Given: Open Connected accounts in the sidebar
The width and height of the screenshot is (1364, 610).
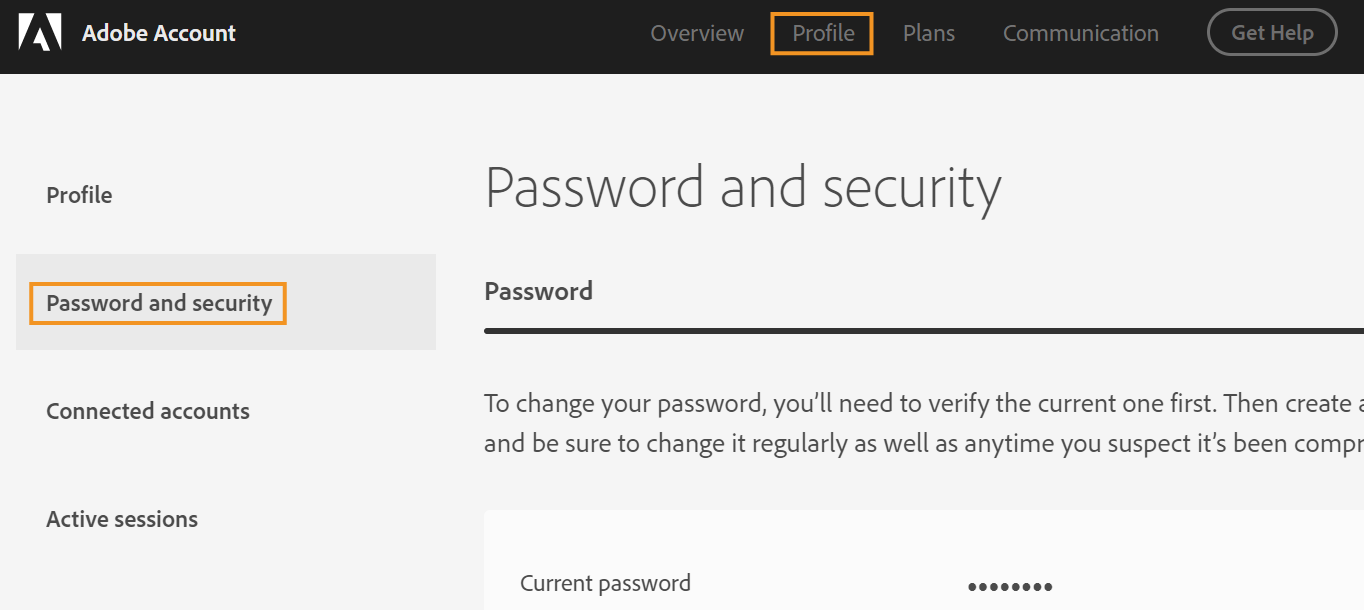Looking at the screenshot, I should tap(148, 411).
